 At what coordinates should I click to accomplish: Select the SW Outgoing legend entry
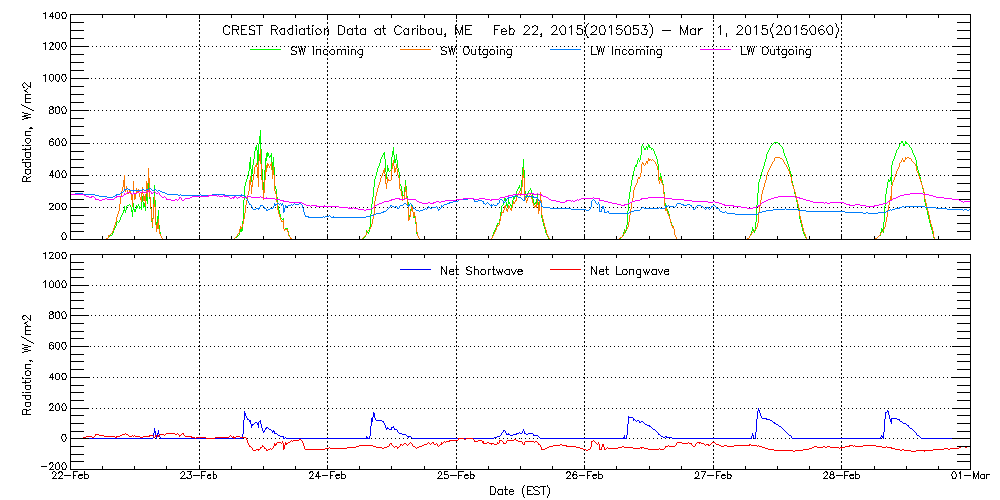click(x=476, y=52)
